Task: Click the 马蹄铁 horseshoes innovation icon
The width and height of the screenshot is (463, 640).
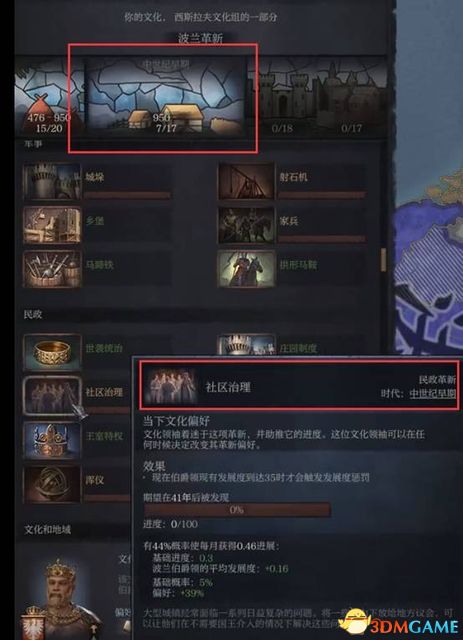Action: 52,269
